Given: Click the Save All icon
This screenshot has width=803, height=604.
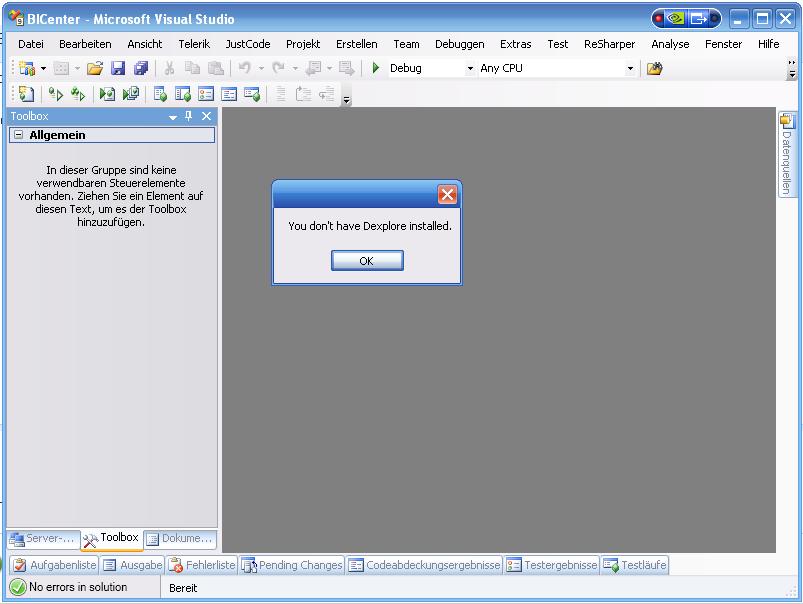Looking at the screenshot, I should (x=141, y=68).
